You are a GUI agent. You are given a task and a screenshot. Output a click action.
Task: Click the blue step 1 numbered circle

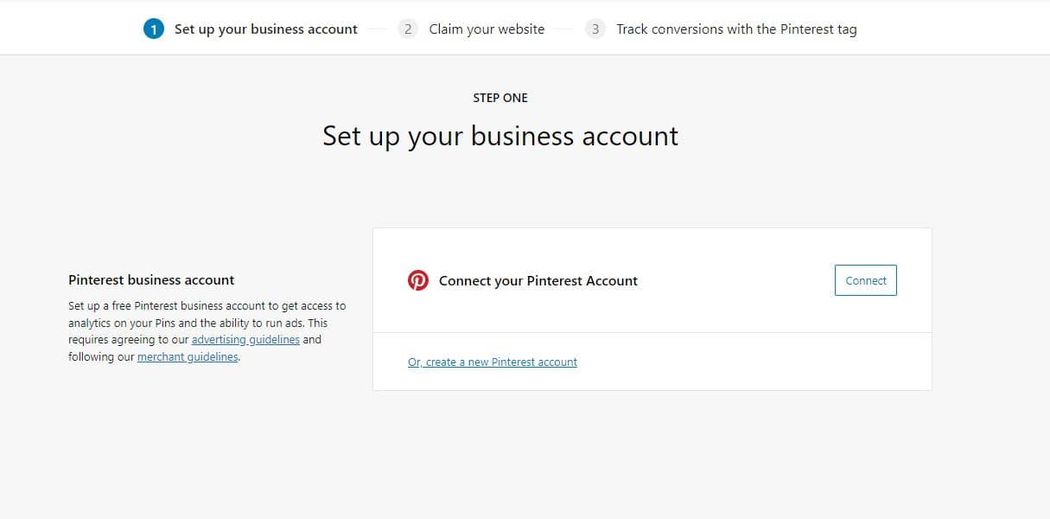[153, 29]
